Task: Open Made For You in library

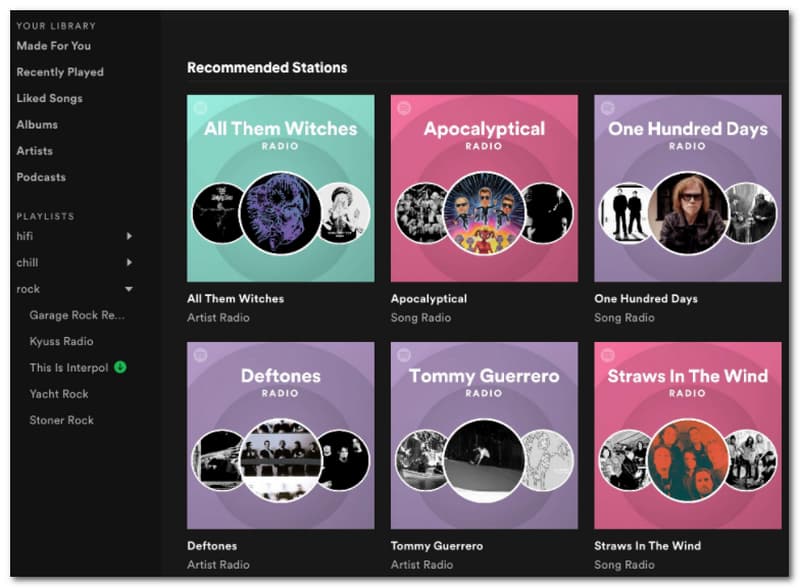Action: click(54, 46)
